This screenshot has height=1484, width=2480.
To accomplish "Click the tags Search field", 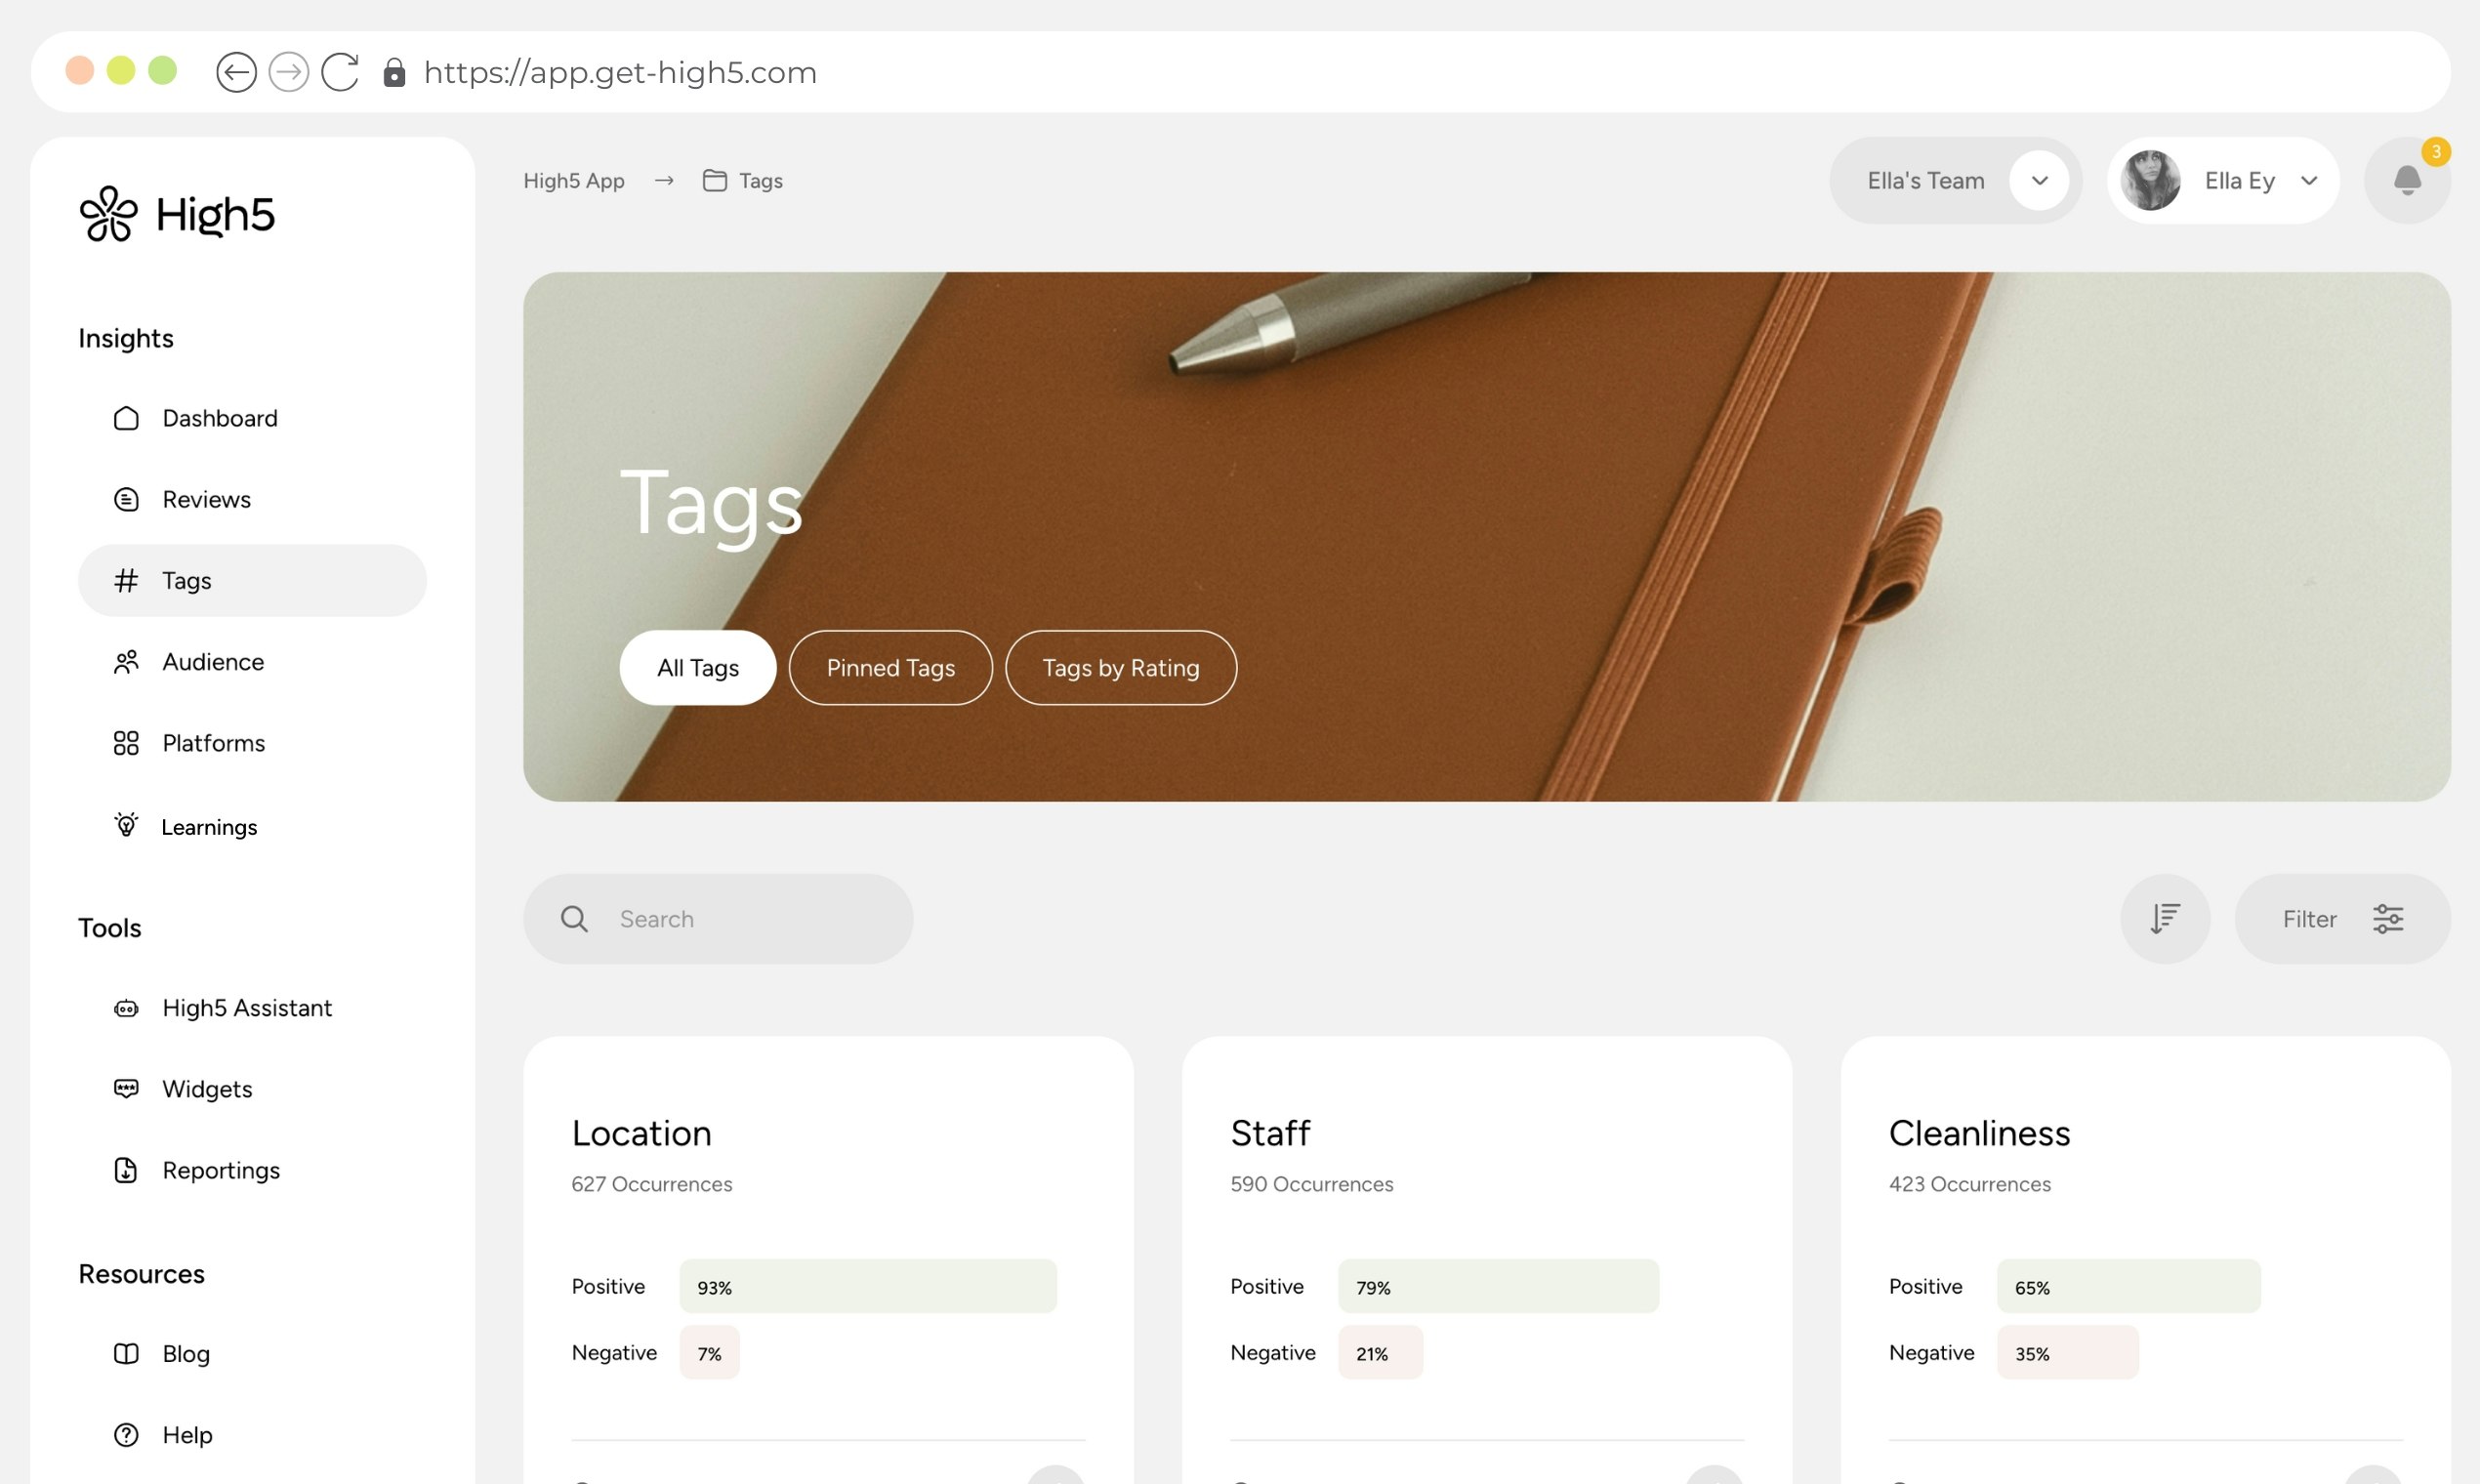I will tap(717, 918).
